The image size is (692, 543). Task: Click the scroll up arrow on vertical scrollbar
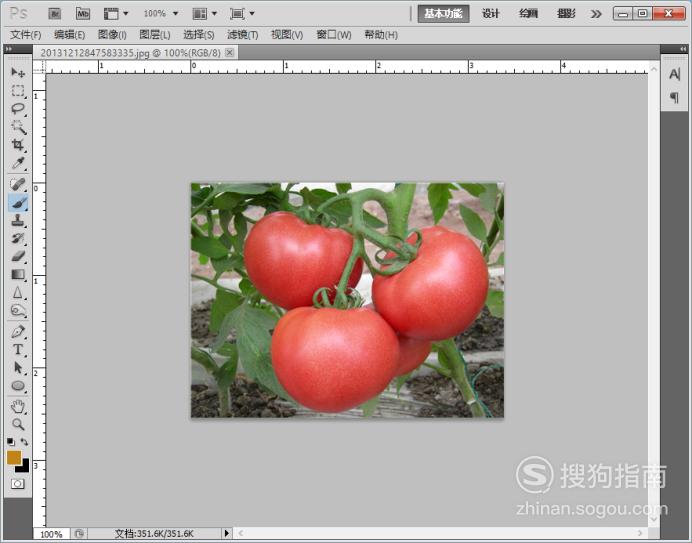(x=654, y=69)
